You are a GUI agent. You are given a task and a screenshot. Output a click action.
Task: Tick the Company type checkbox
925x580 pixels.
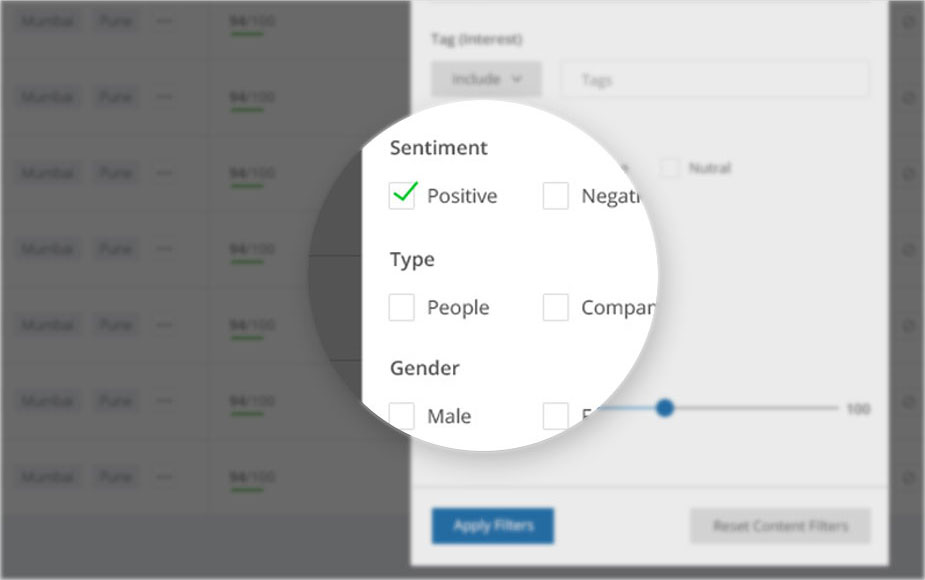[x=556, y=307]
